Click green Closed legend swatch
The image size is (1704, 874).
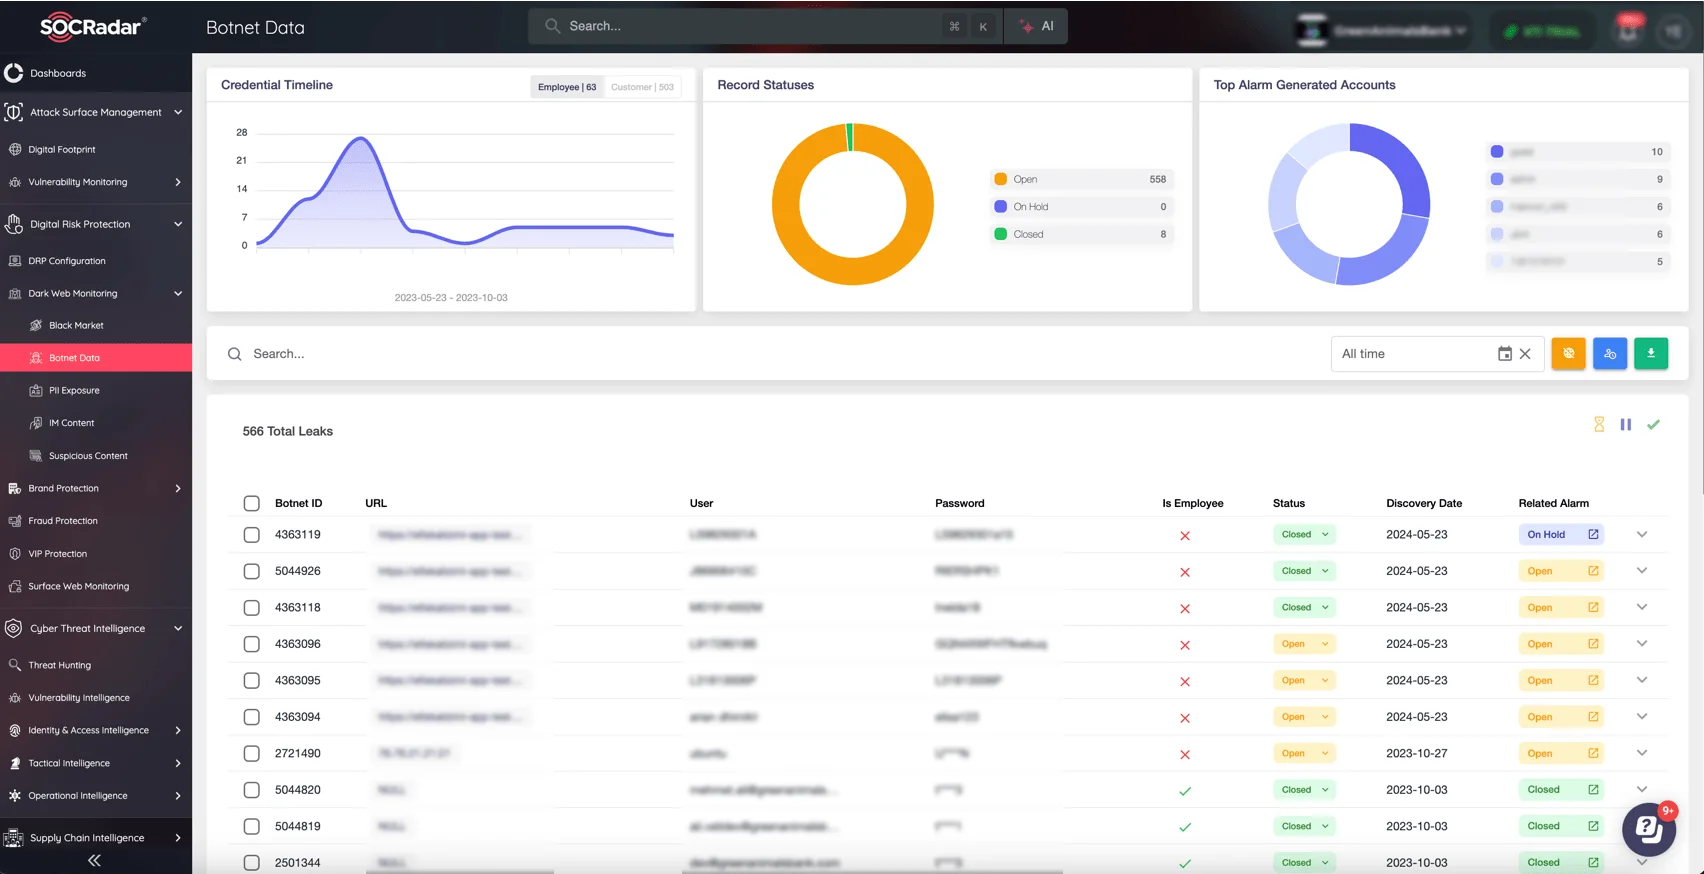pyautogui.click(x=1000, y=234)
